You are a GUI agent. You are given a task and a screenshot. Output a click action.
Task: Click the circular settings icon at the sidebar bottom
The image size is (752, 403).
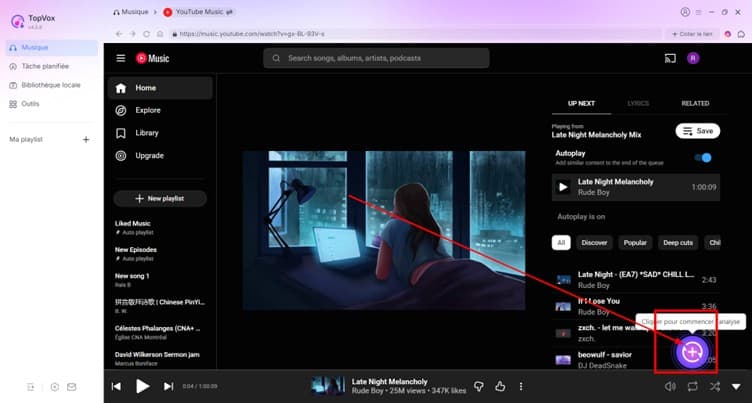55,387
